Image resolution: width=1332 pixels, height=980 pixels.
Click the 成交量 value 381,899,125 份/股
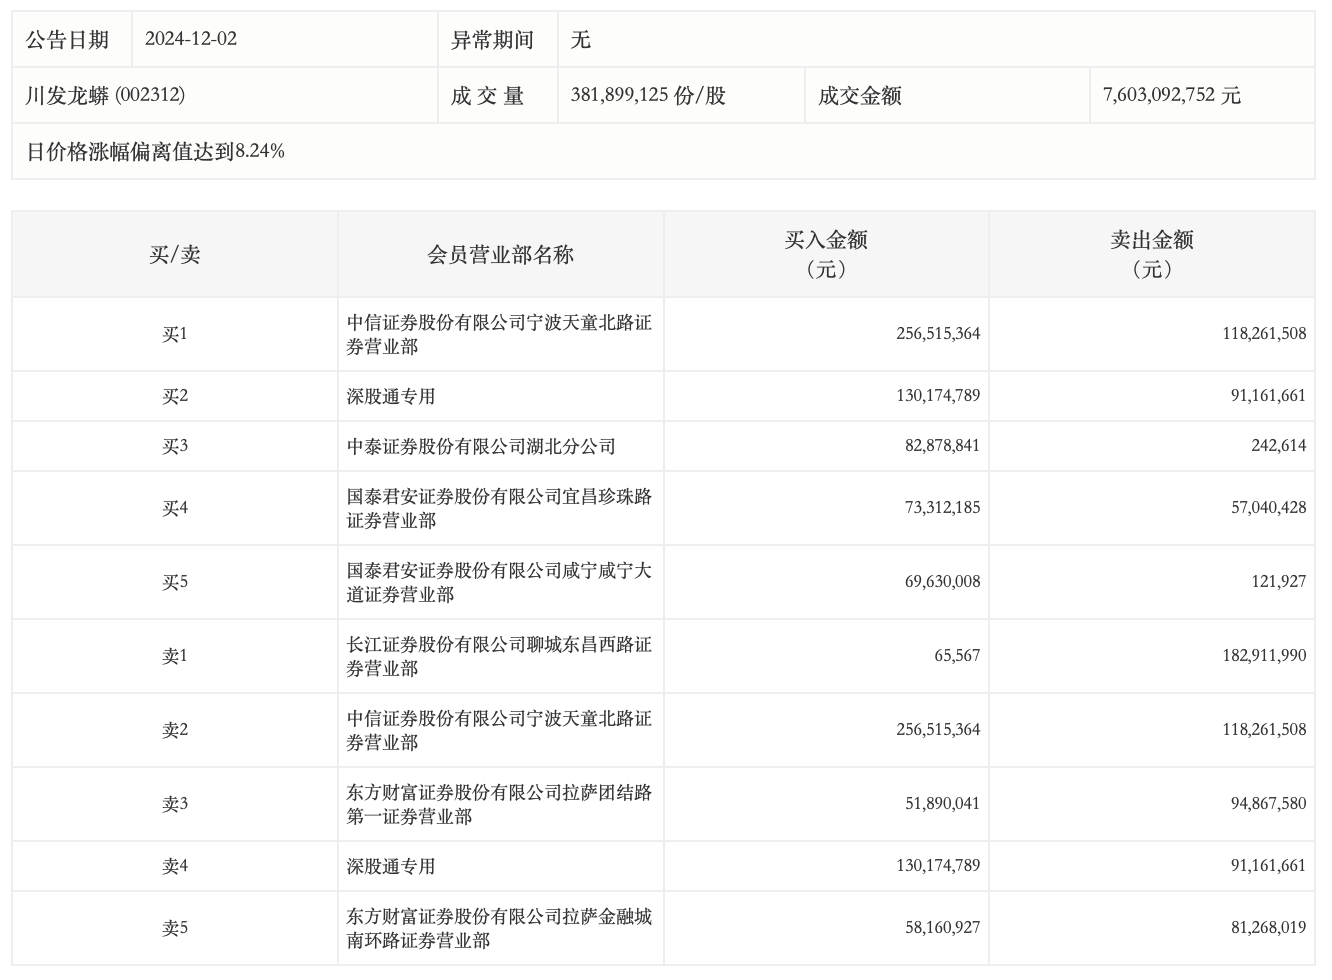(648, 95)
